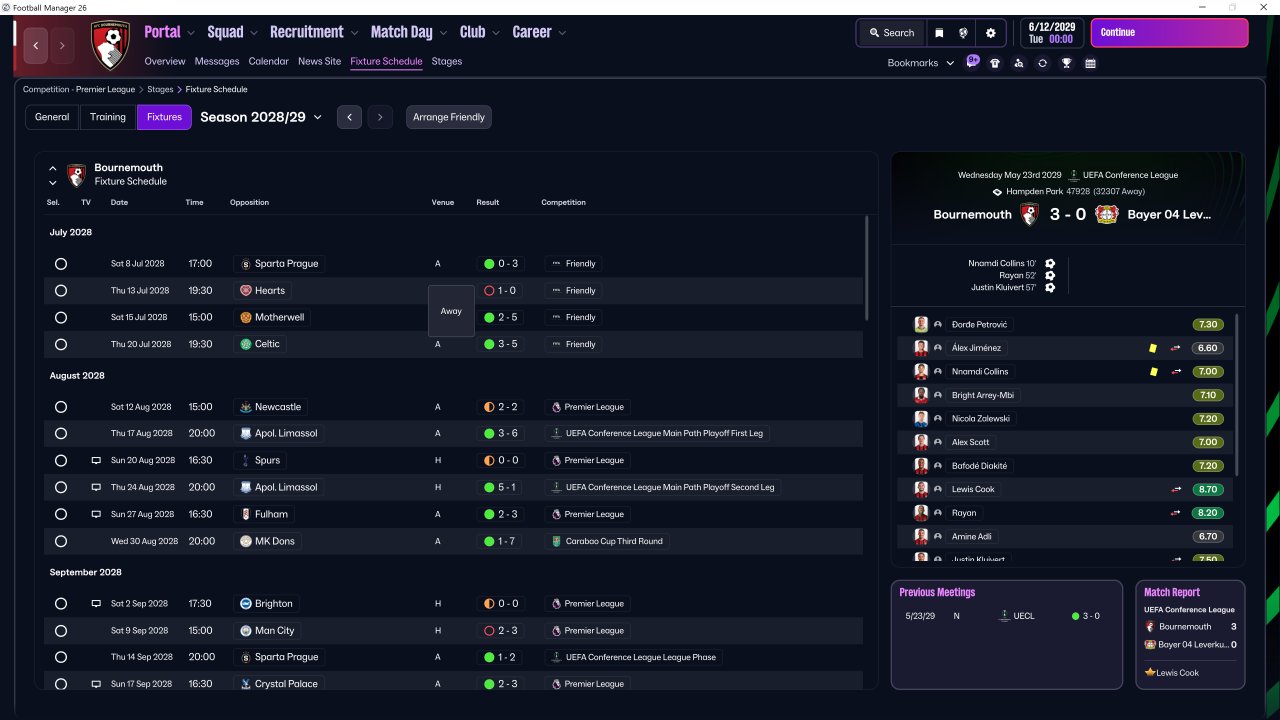Select the Man City fixture radio button
Viewport: 1280px width, 720px height.
point(61,631)
